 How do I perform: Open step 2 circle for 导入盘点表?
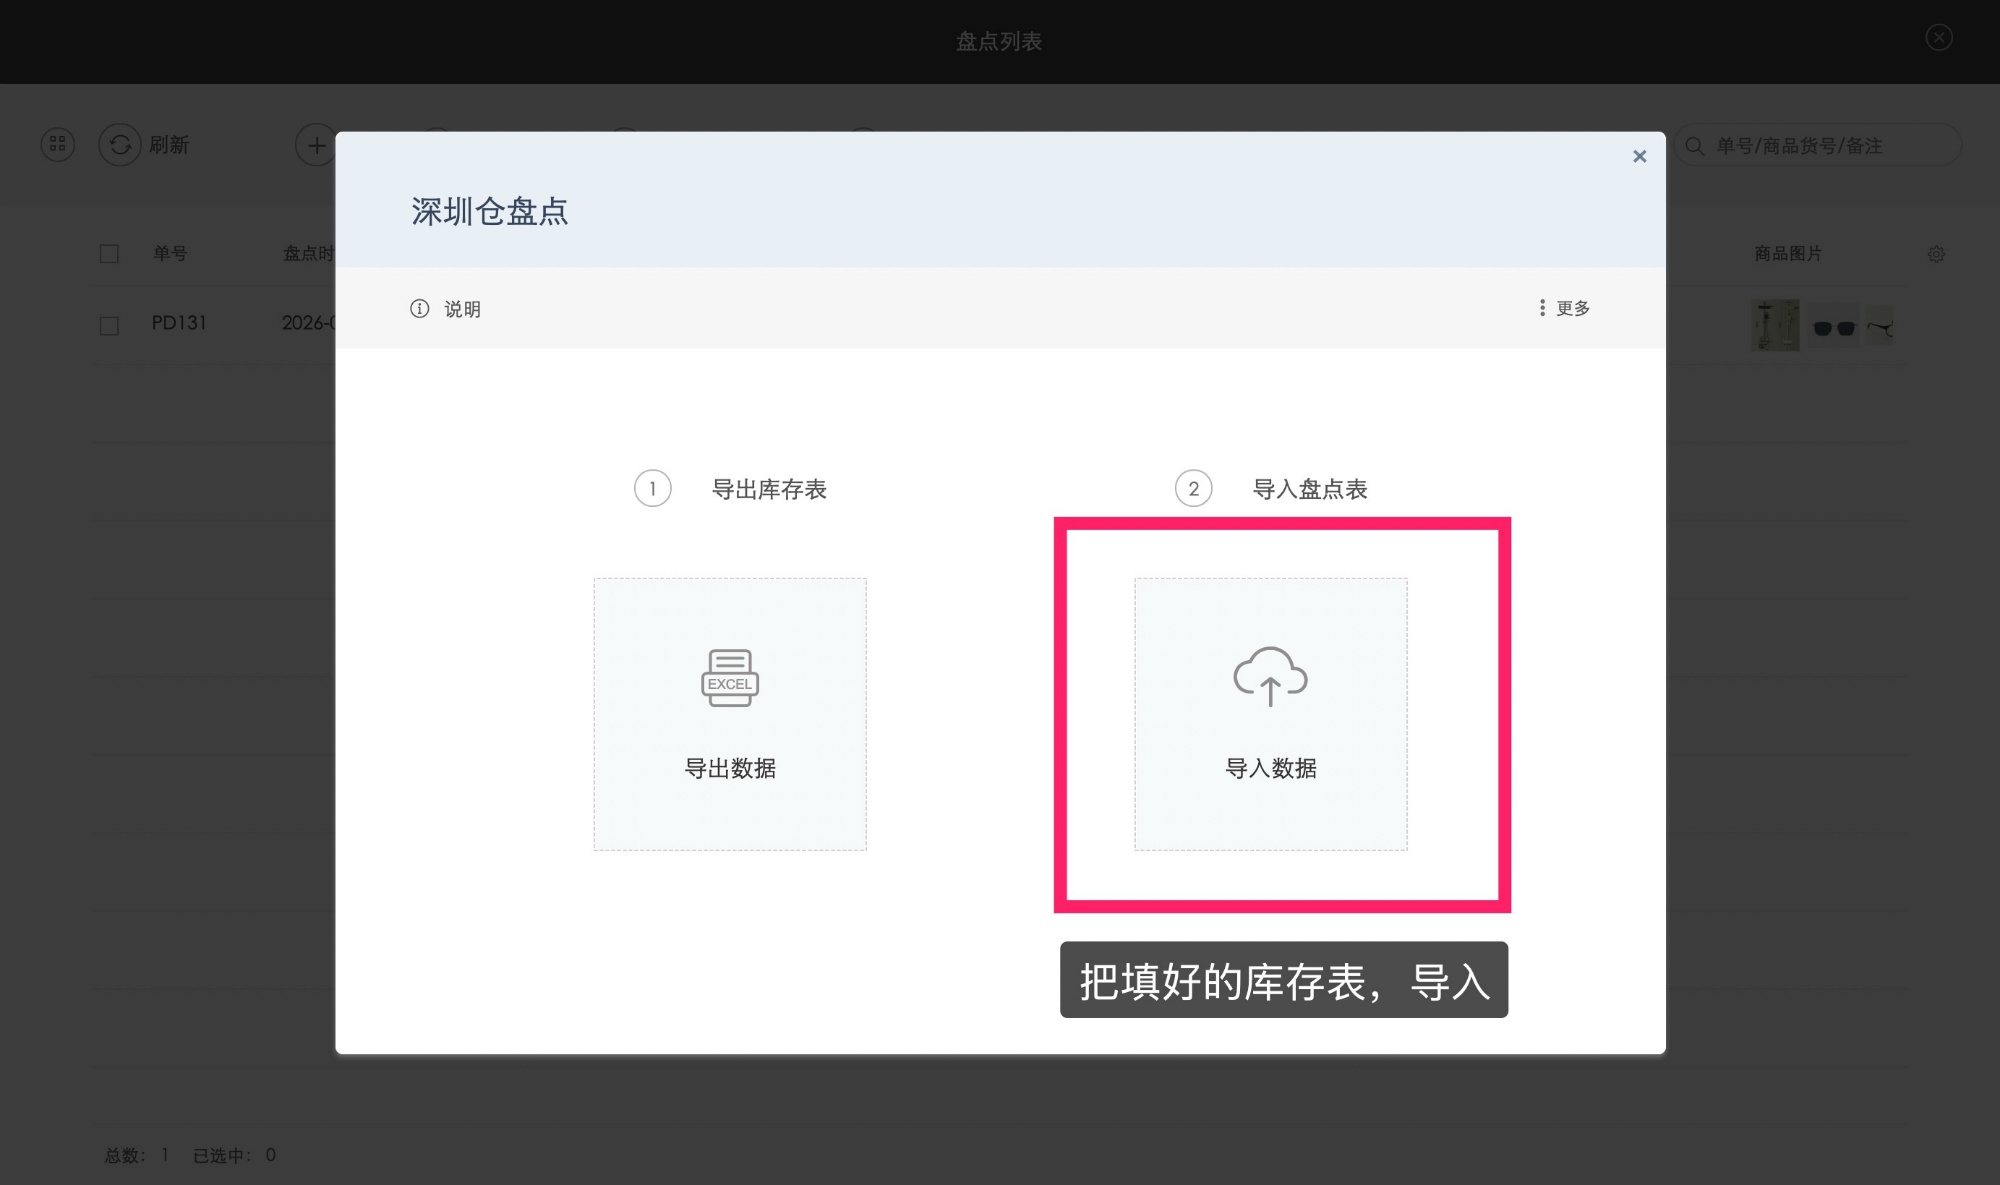[x=1192, y=489]
